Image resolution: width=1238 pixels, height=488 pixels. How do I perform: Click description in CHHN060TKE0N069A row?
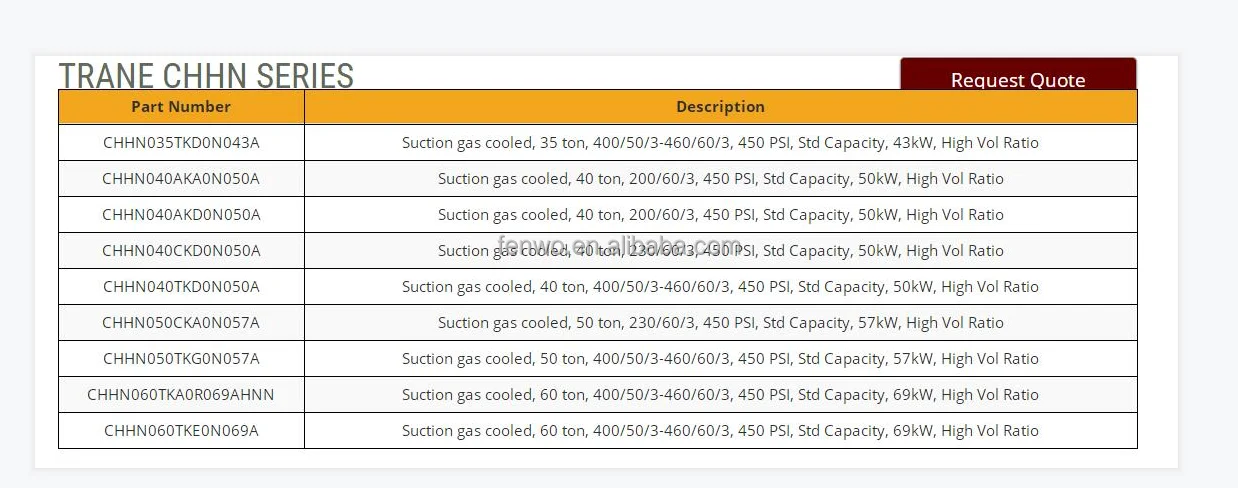point(720,431)
